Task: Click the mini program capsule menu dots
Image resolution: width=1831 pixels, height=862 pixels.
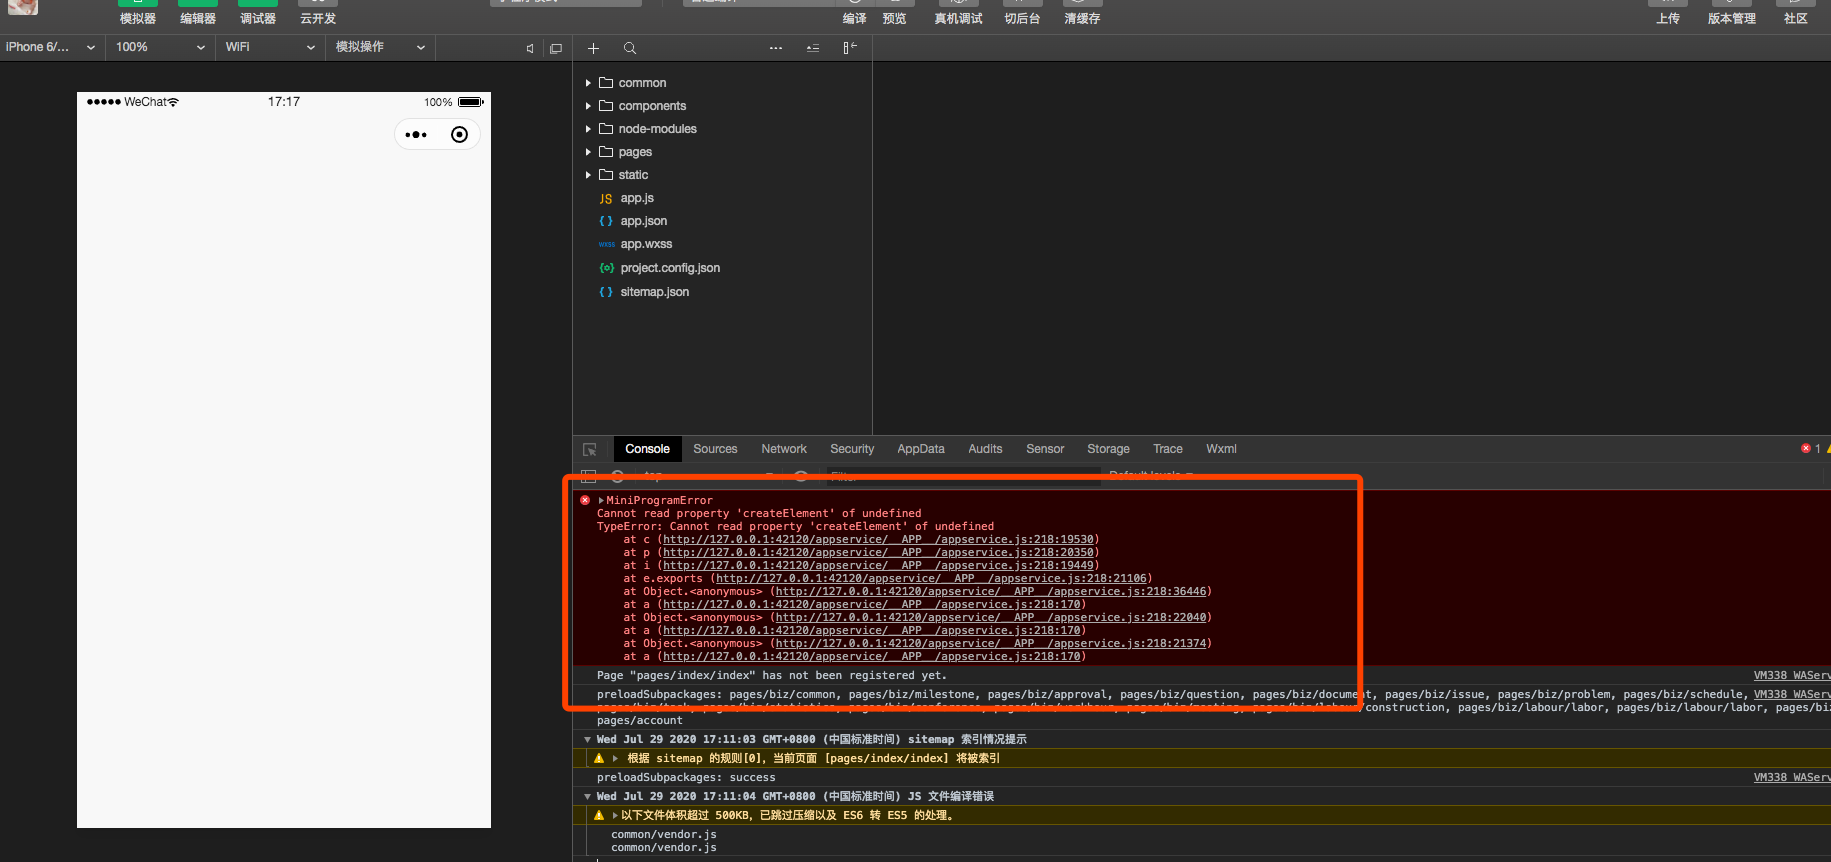Action: pyautogui.click(x=416, y=135)
